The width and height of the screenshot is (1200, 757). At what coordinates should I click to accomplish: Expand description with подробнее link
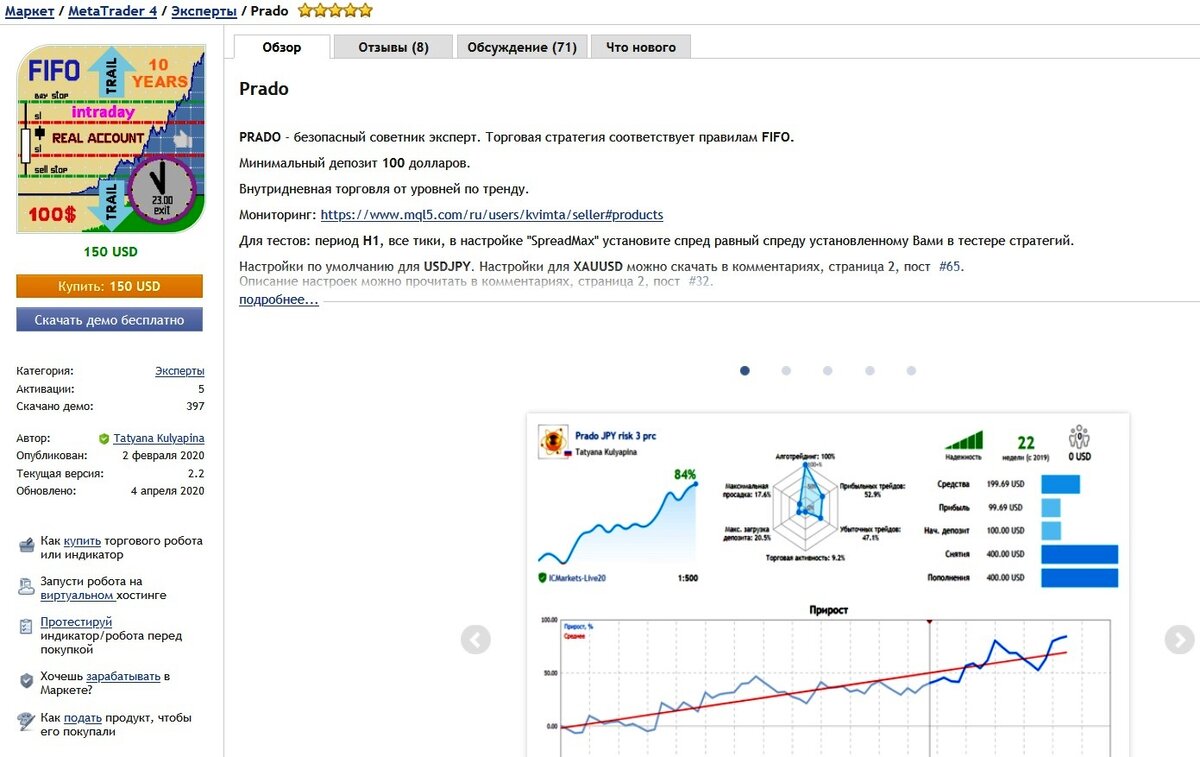pos(279,300)
